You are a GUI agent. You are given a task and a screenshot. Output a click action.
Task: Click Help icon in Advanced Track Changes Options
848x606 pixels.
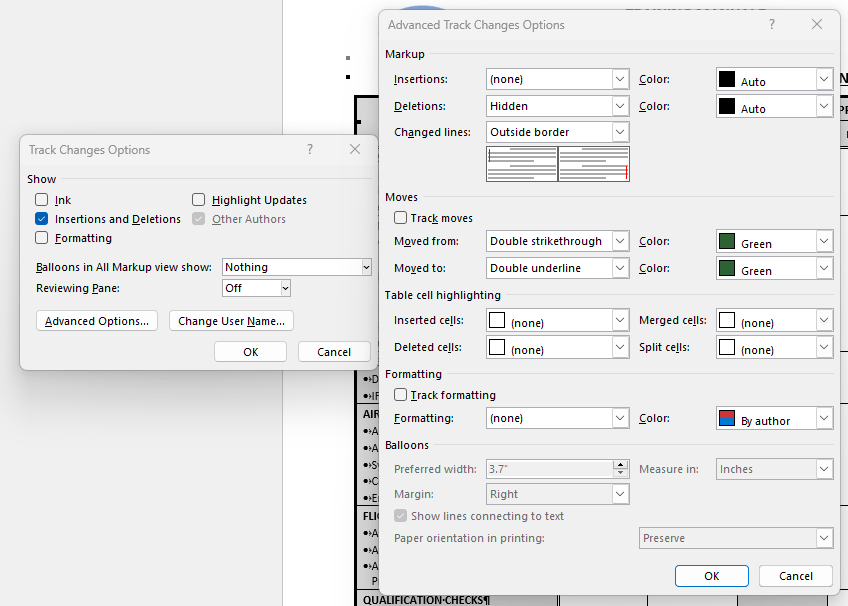772,24
